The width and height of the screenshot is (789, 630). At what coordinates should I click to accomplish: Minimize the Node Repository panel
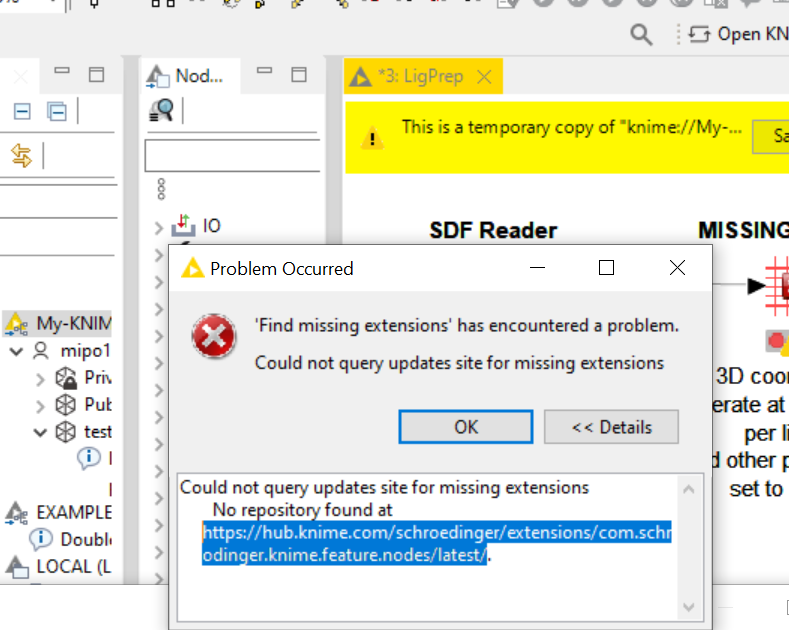click(264, 71)
